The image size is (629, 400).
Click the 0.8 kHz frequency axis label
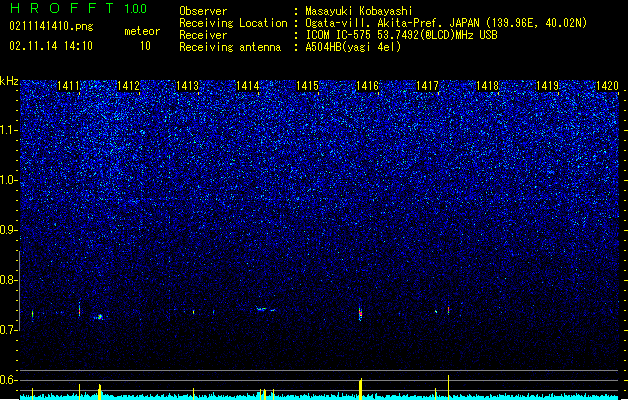(x=8, y=280)
